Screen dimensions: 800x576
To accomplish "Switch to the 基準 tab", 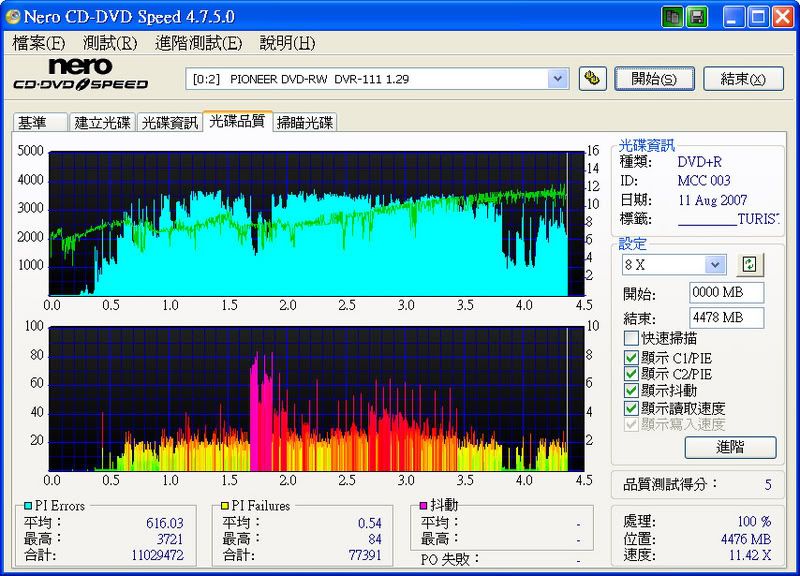I will (40, 122).
